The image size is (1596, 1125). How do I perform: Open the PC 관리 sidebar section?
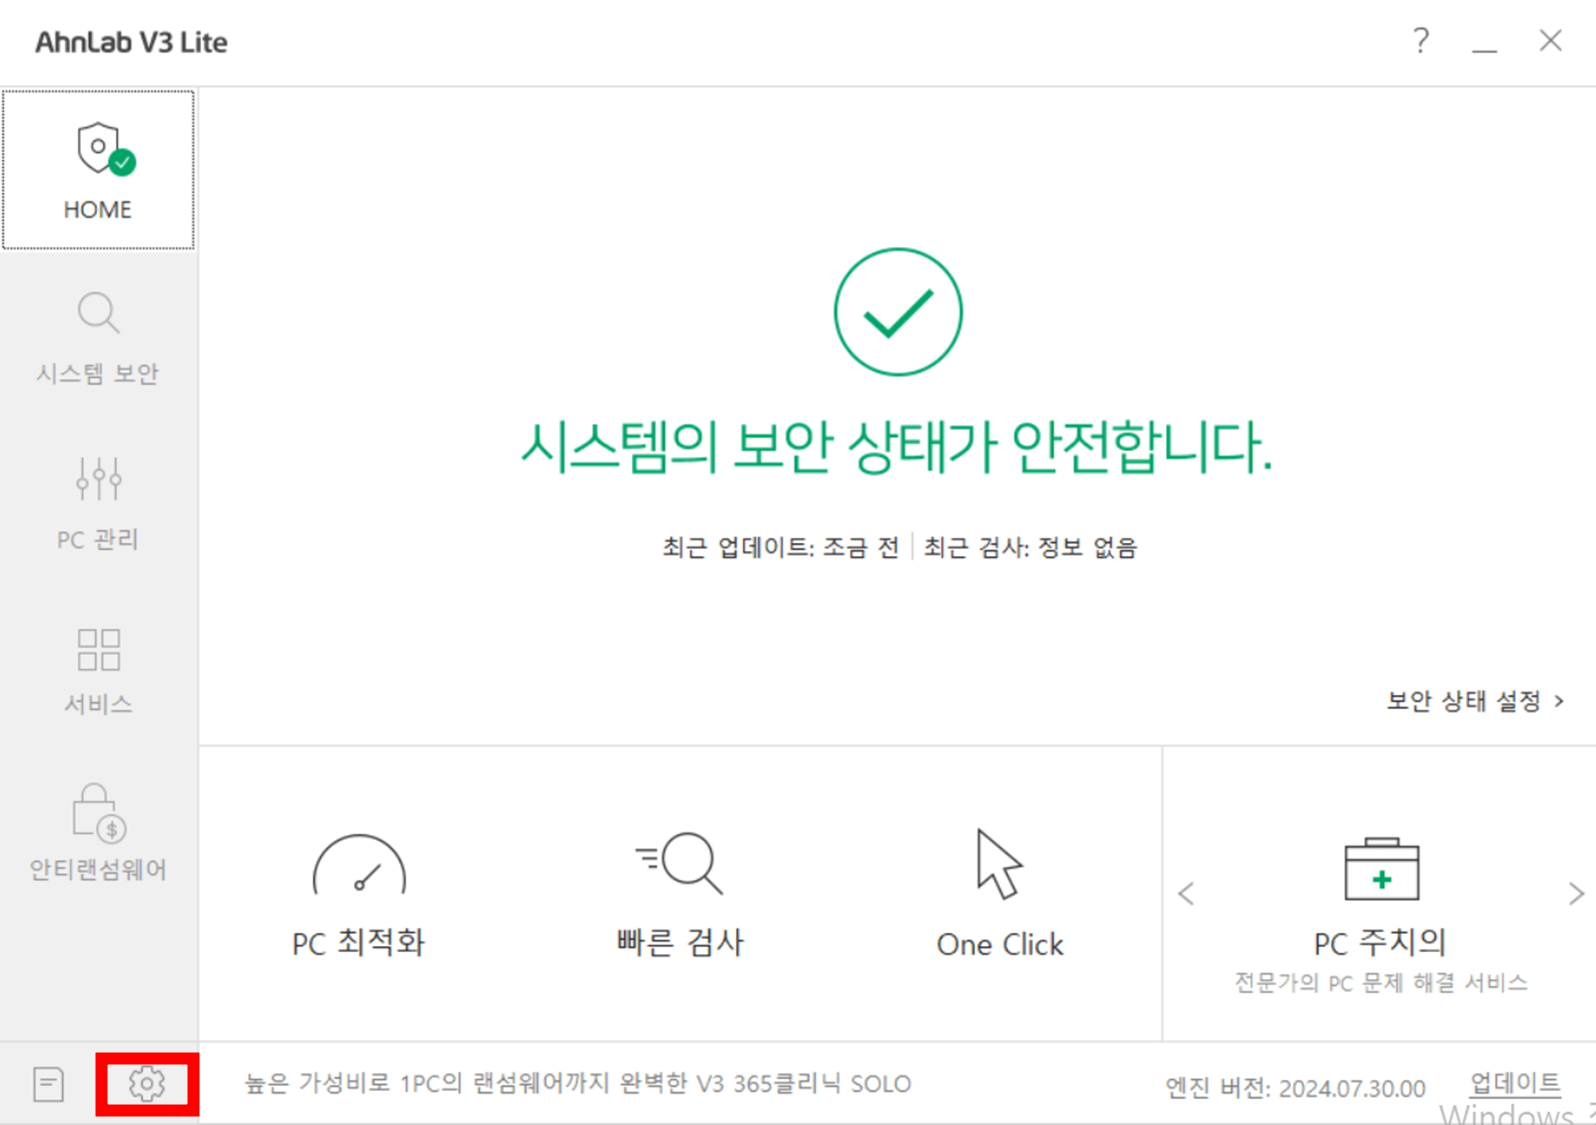(x=98, y=503)
